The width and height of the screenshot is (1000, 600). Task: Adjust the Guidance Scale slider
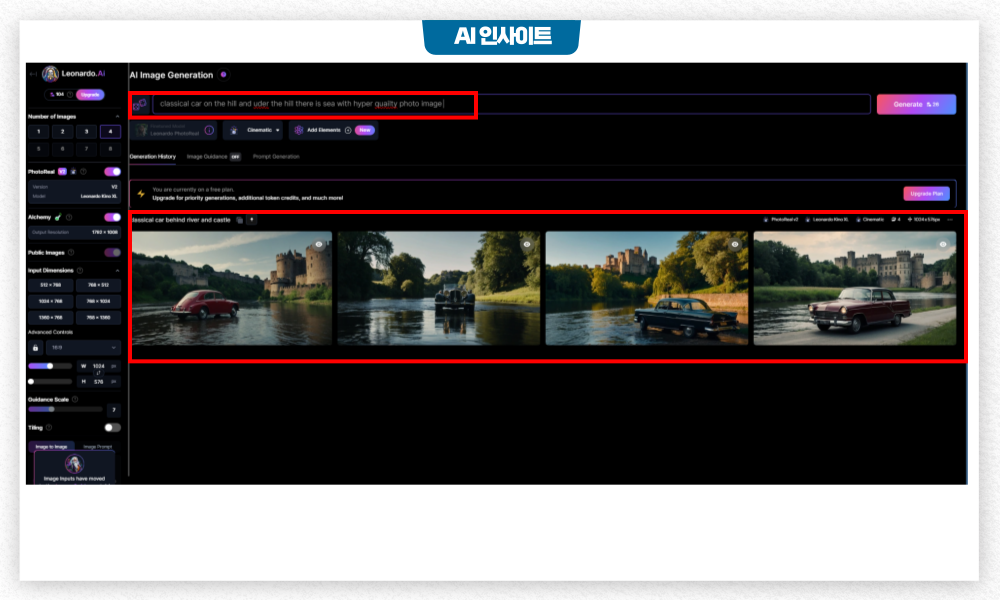coord(65,409)
